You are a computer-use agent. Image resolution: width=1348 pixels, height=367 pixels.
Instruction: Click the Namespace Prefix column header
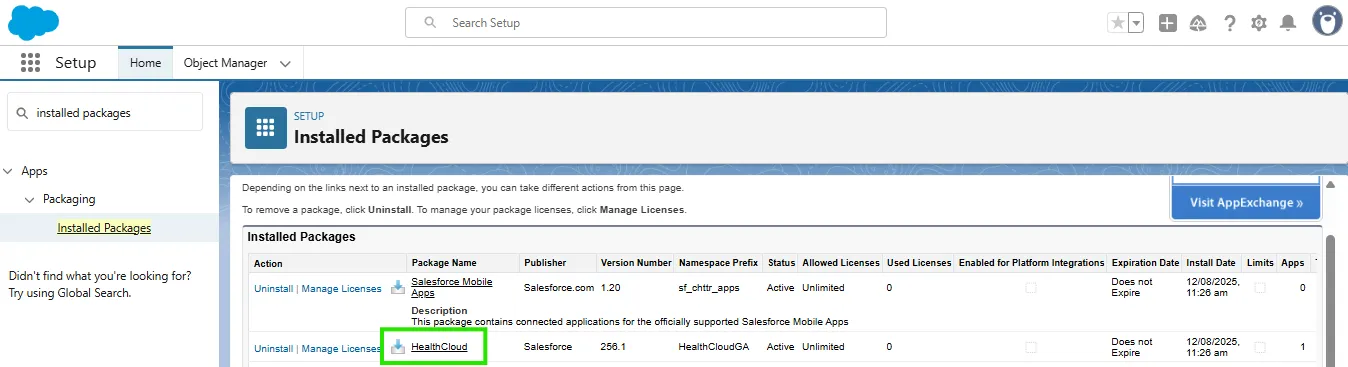point(719,263)
